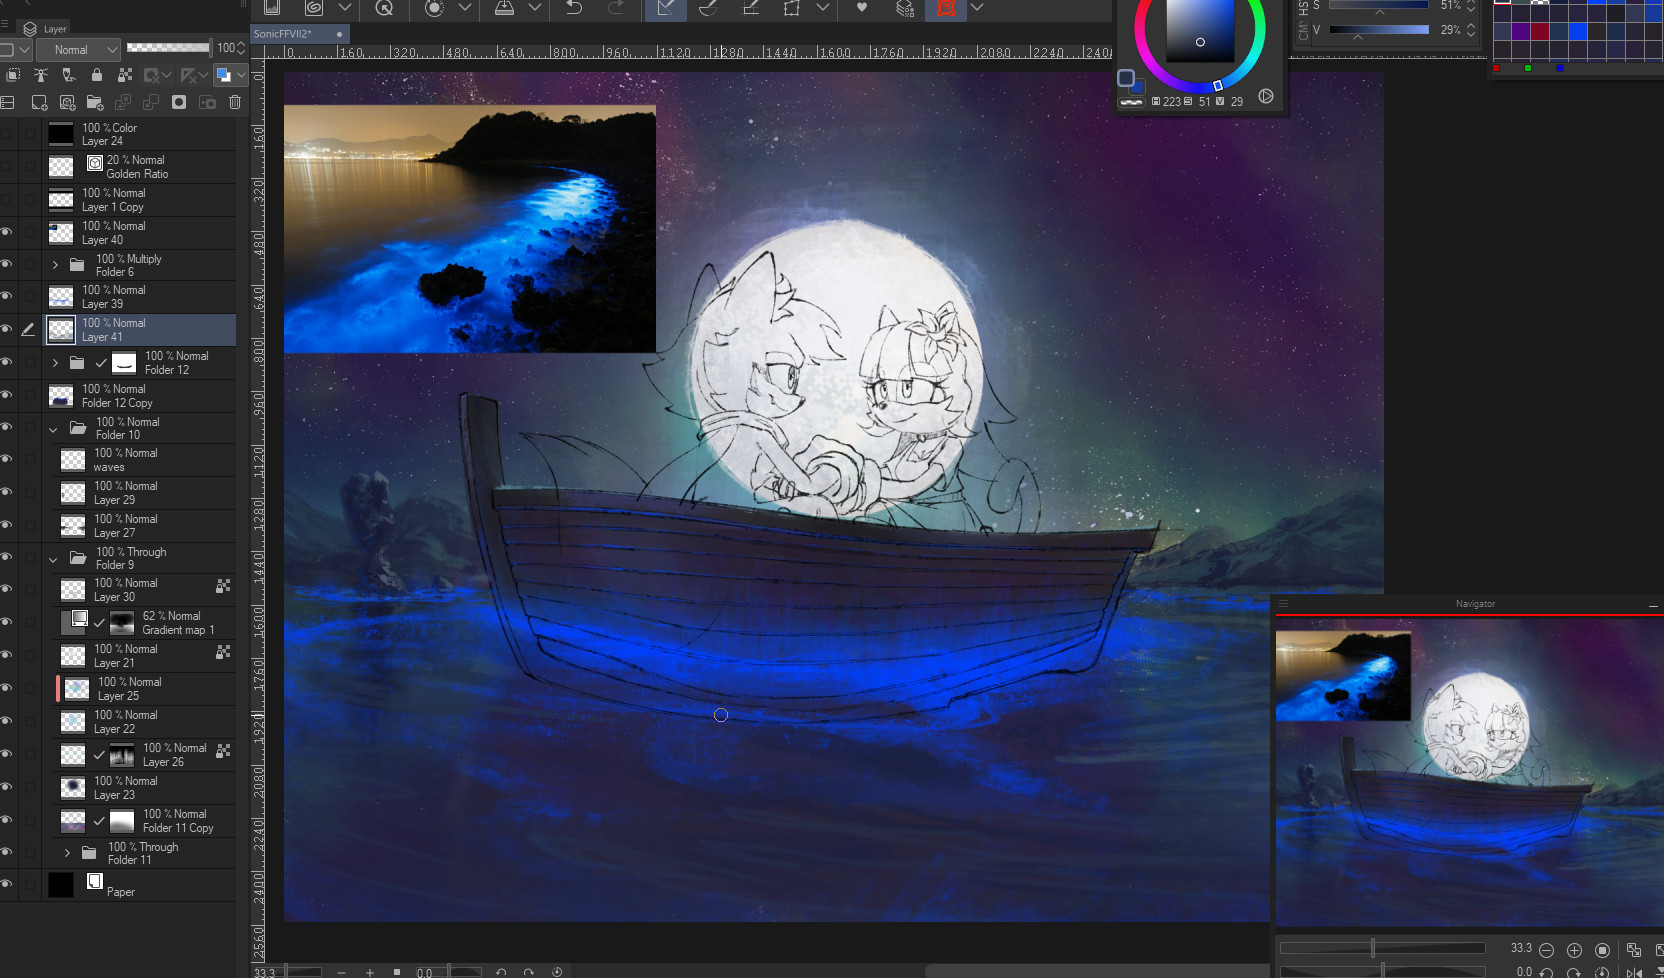The height and width of the screenshot is (978, 1664).
Task: Toggle Folder 12 mask checkmark
Action: [x=101, y=363]
